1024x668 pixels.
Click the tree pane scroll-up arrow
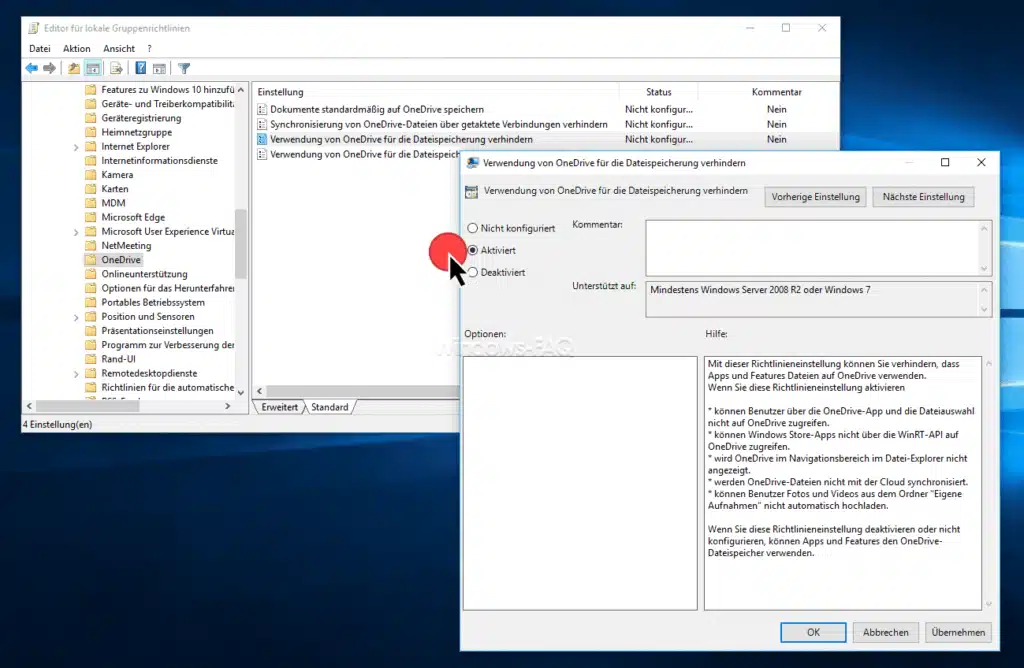[x=241, y=89]
